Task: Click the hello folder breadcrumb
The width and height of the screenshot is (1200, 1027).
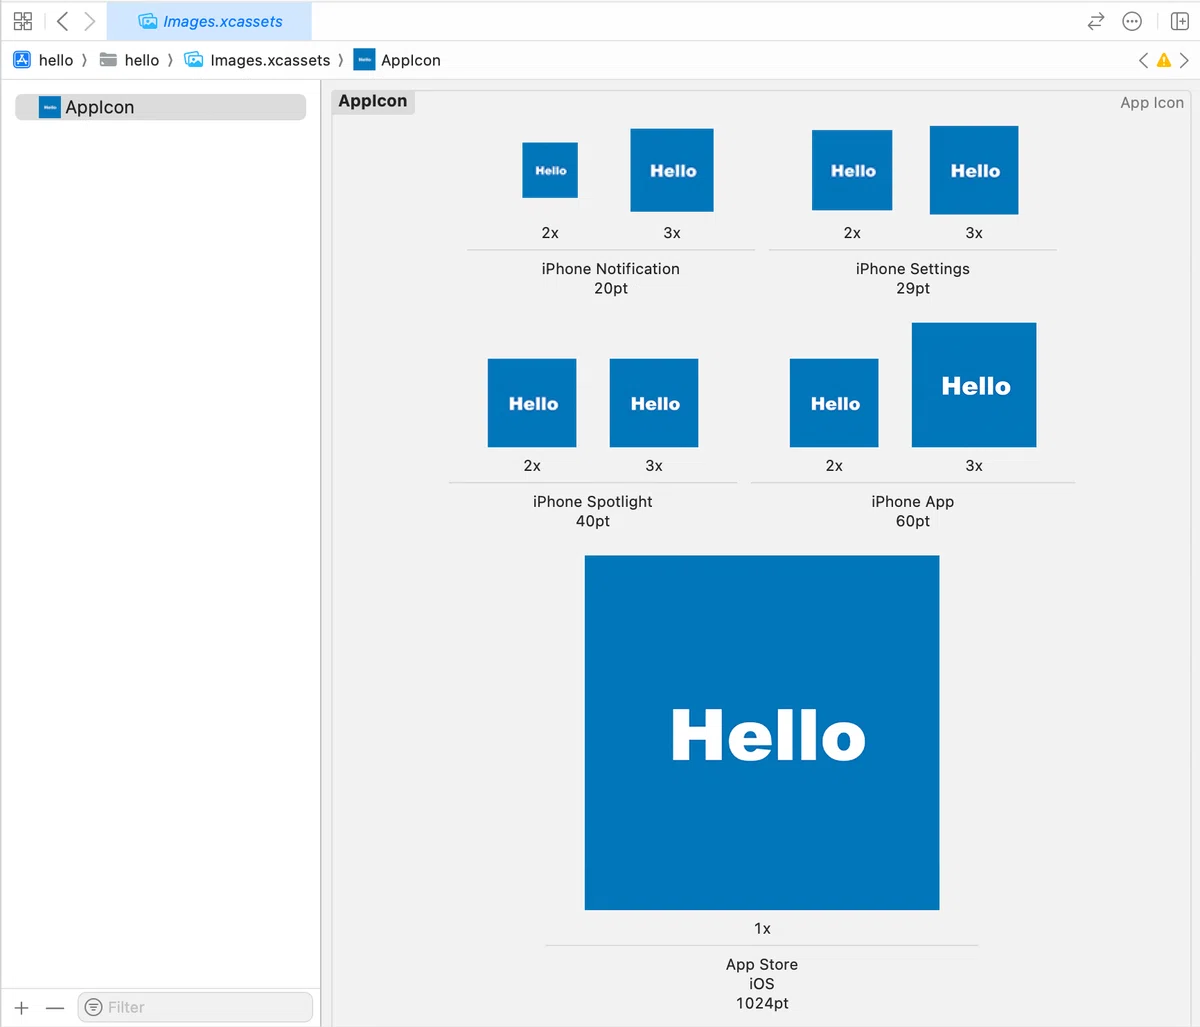Action: [130, 60]
